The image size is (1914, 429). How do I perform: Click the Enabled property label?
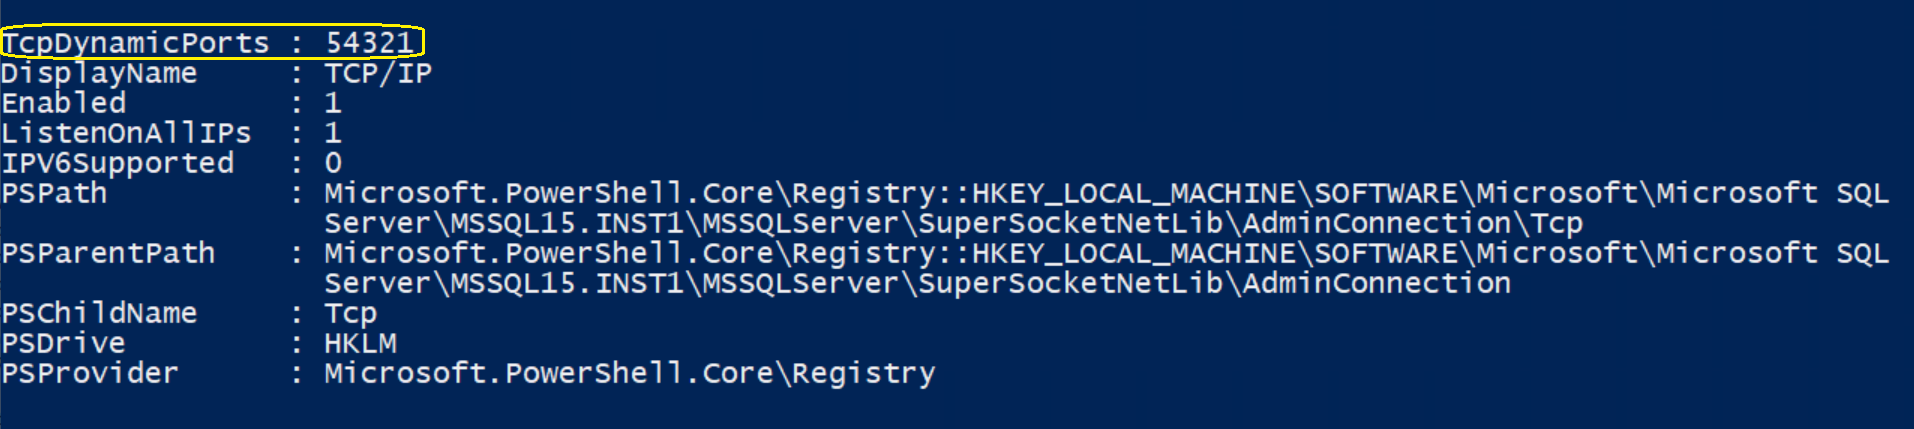coord(64,103)
